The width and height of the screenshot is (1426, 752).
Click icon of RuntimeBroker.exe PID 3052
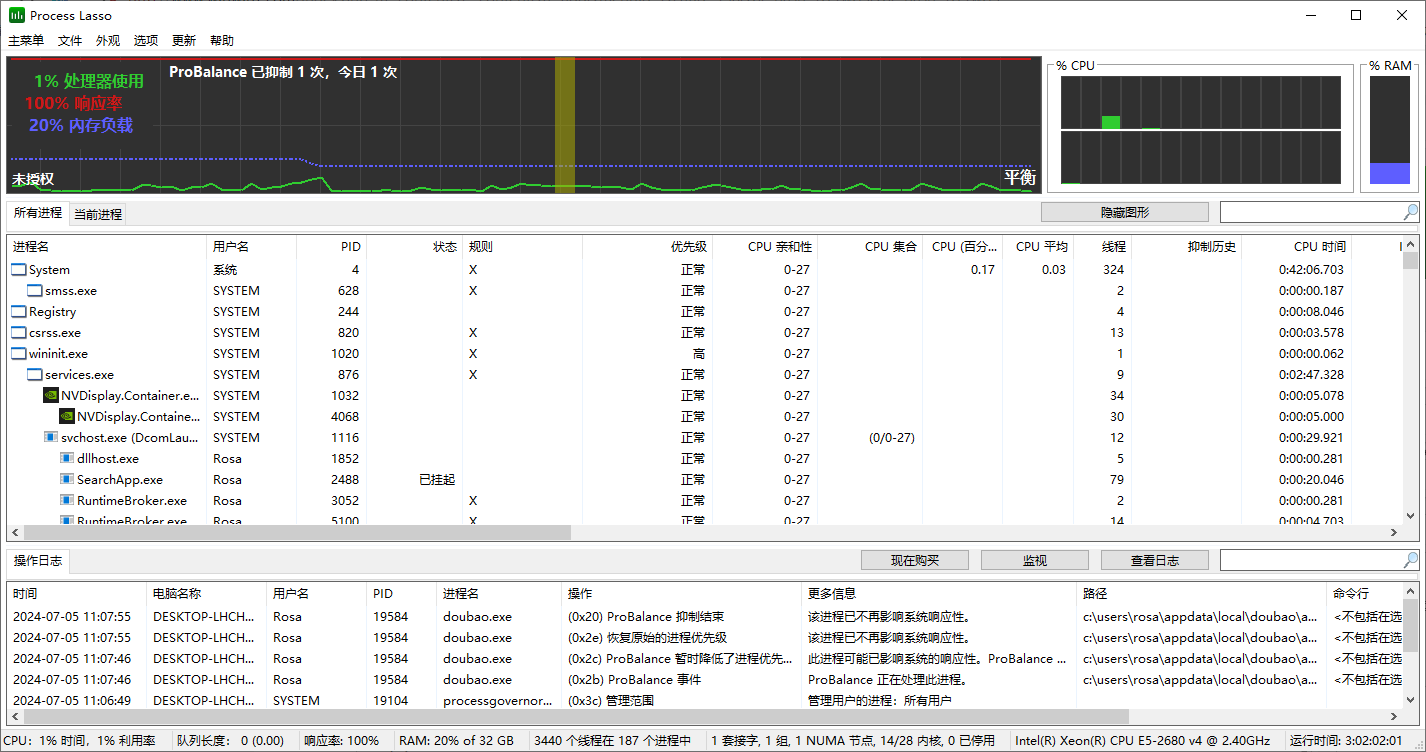67,501
